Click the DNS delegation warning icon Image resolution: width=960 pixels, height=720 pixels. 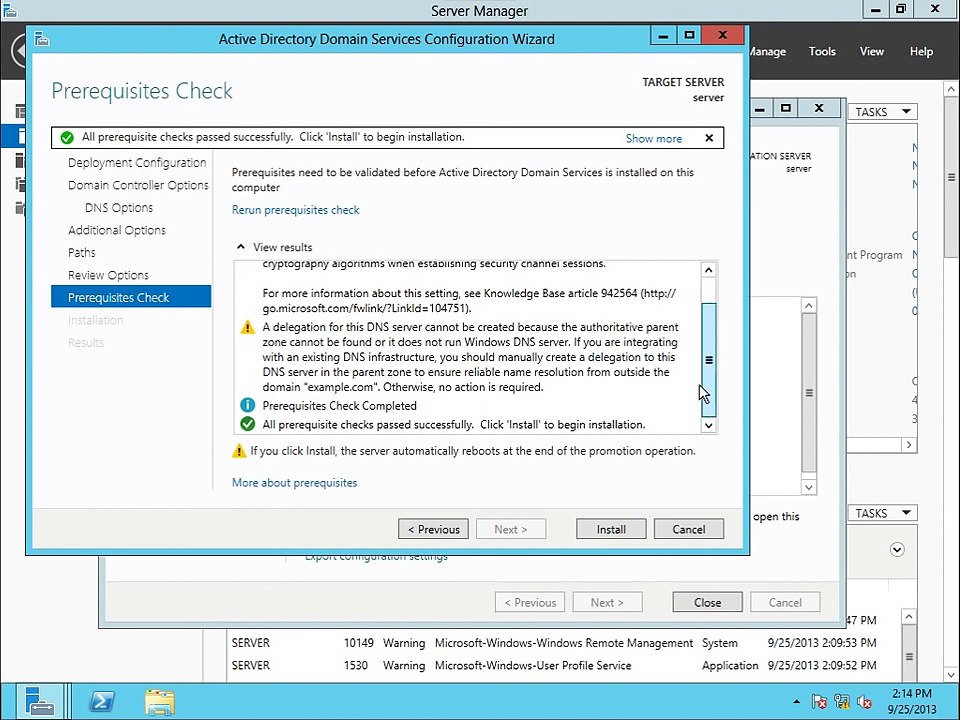coord(247,327)
